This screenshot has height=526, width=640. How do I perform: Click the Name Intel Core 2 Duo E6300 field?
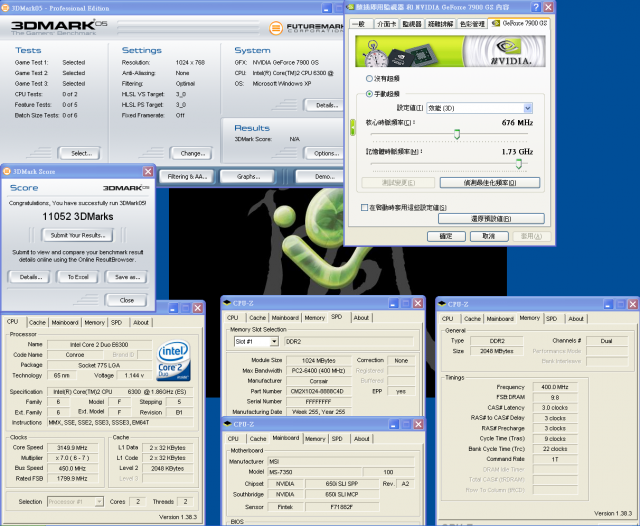click(99, 345)
